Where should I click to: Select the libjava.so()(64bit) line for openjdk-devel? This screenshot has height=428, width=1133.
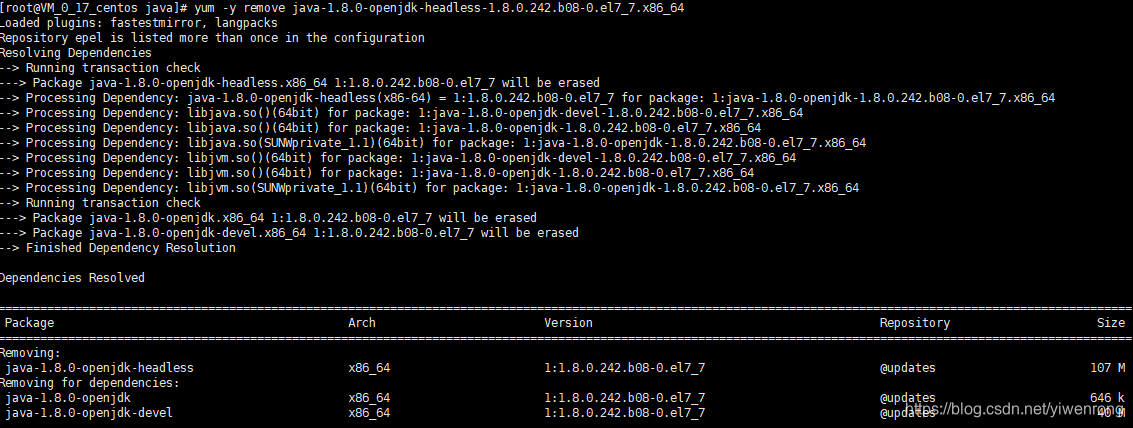(402, 113)
